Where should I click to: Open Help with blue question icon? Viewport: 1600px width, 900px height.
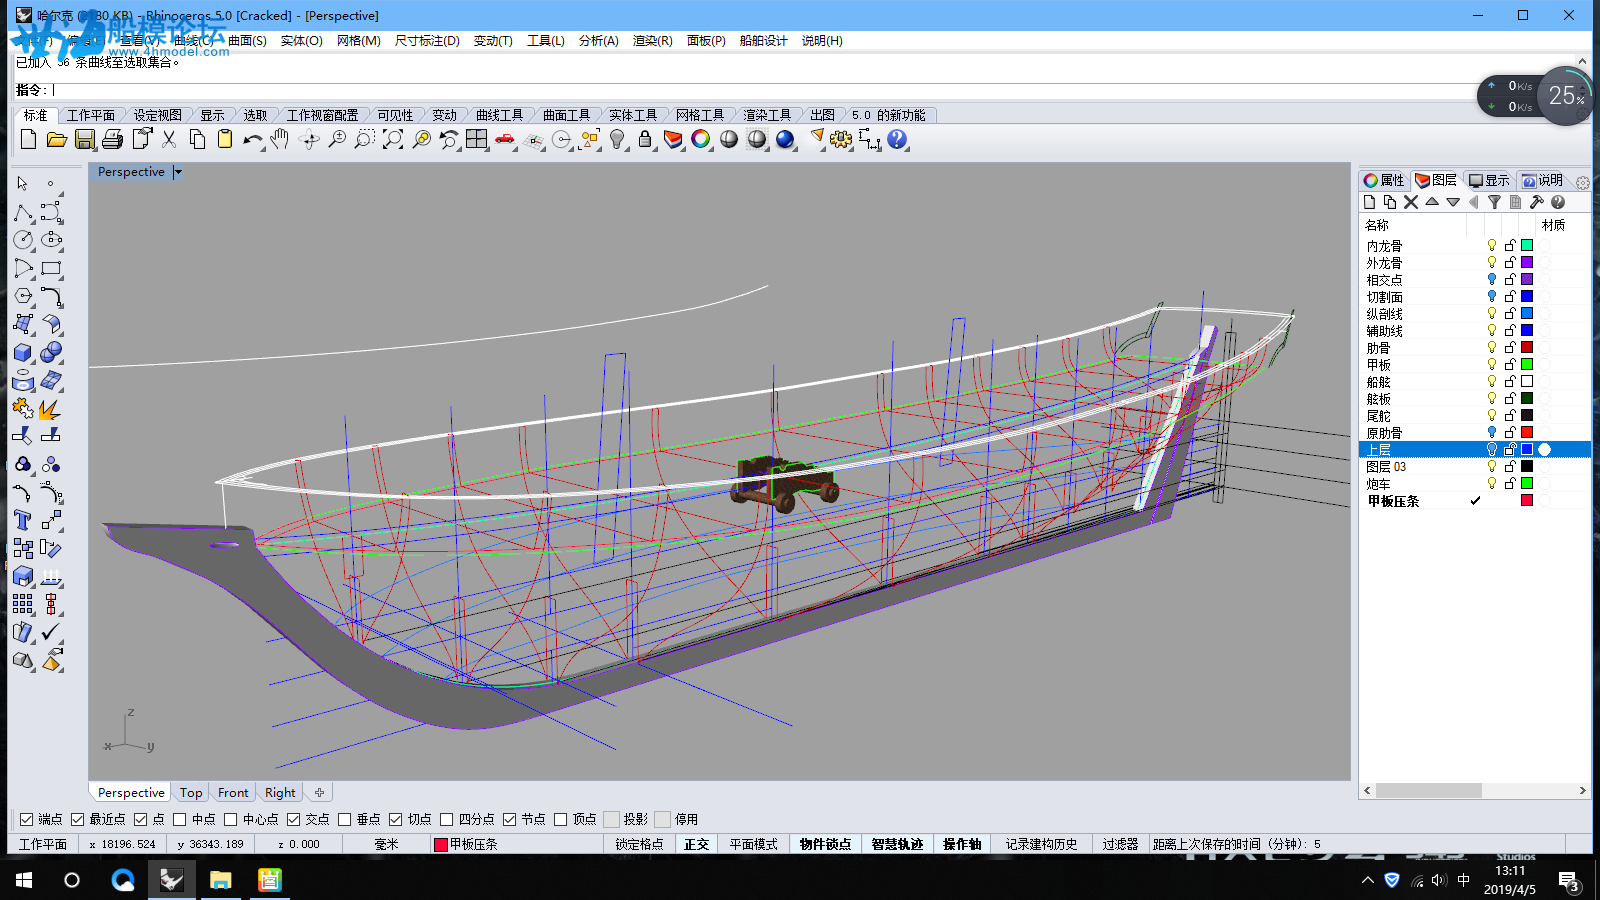pyautogui.click(x=897, y=139)
